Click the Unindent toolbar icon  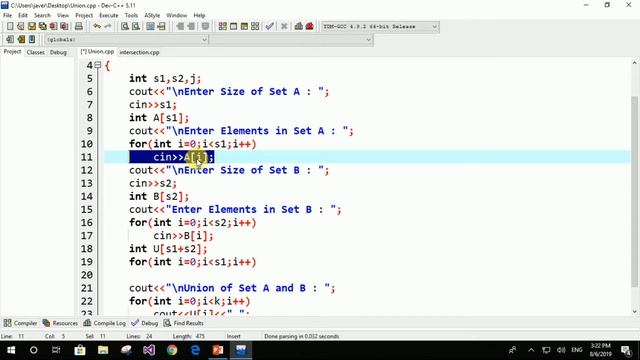coord(191,27)
